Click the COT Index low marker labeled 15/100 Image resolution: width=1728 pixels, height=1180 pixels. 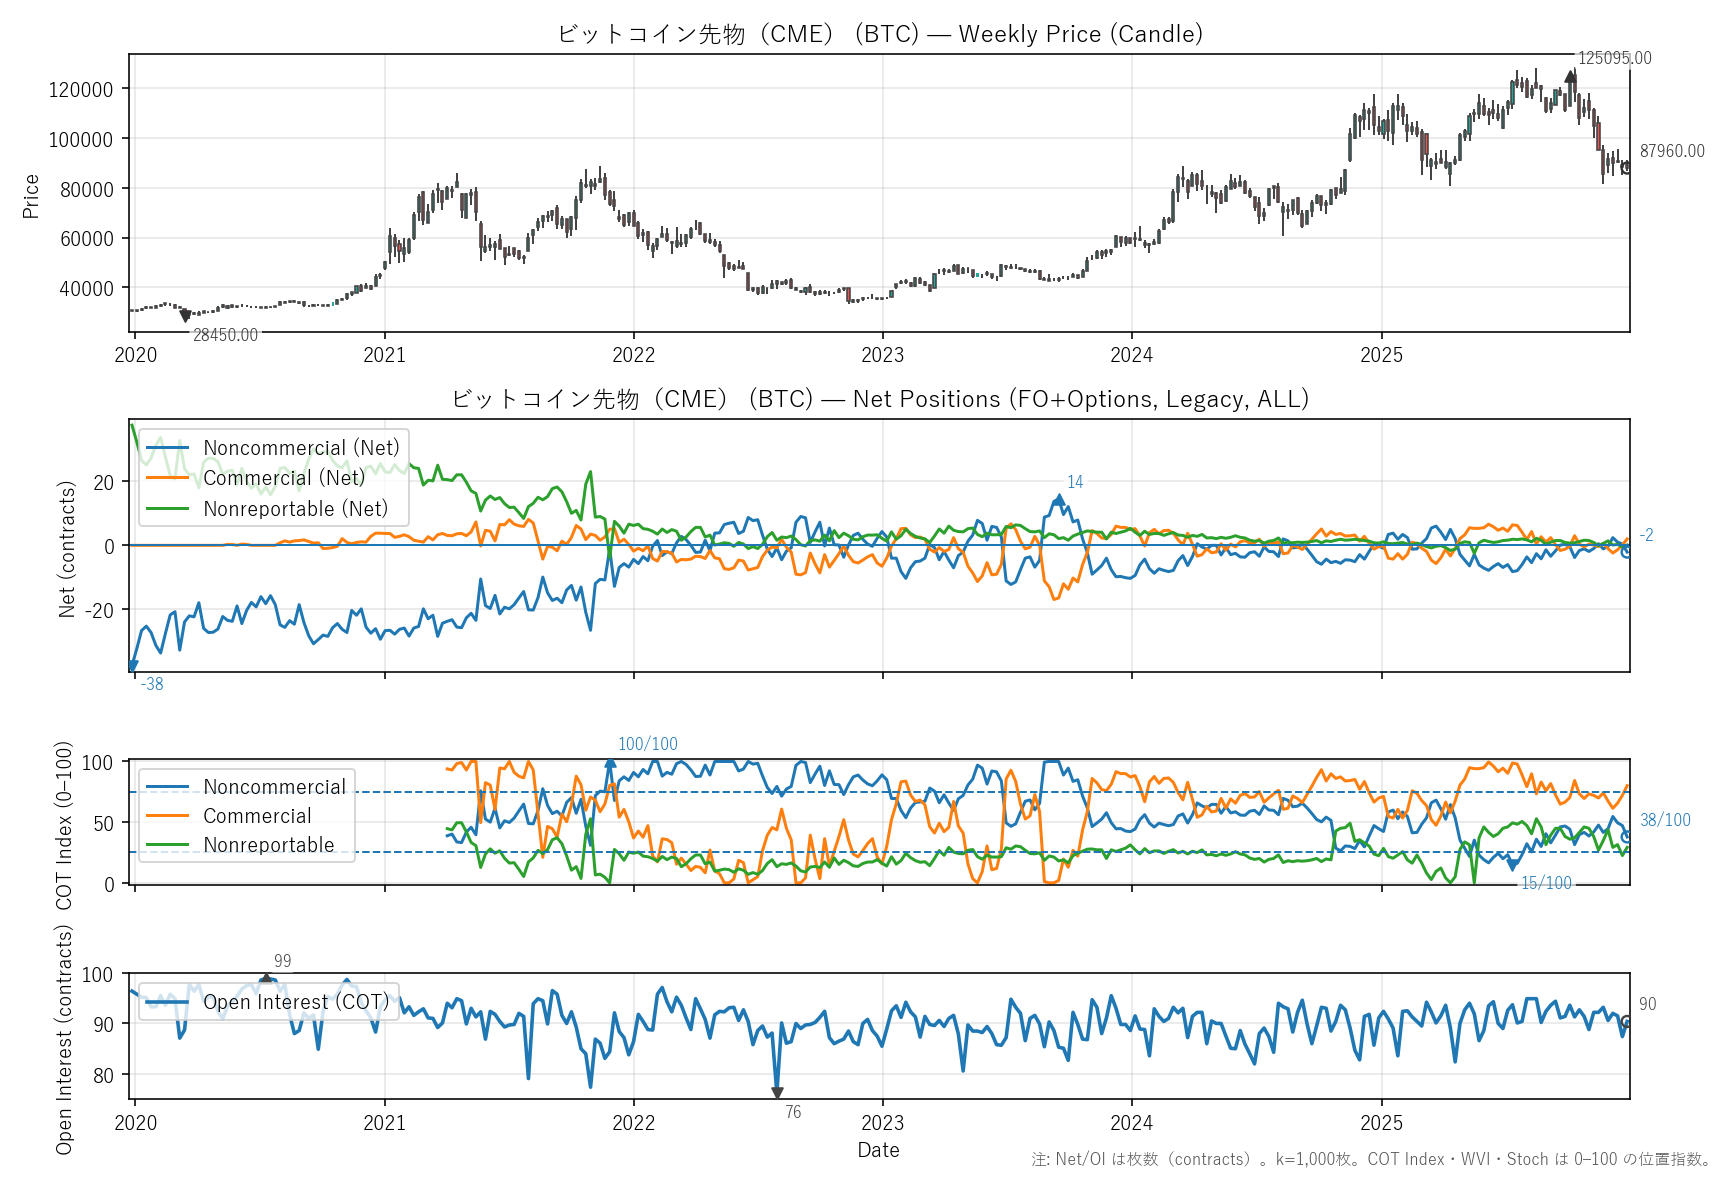[1513, 865]
